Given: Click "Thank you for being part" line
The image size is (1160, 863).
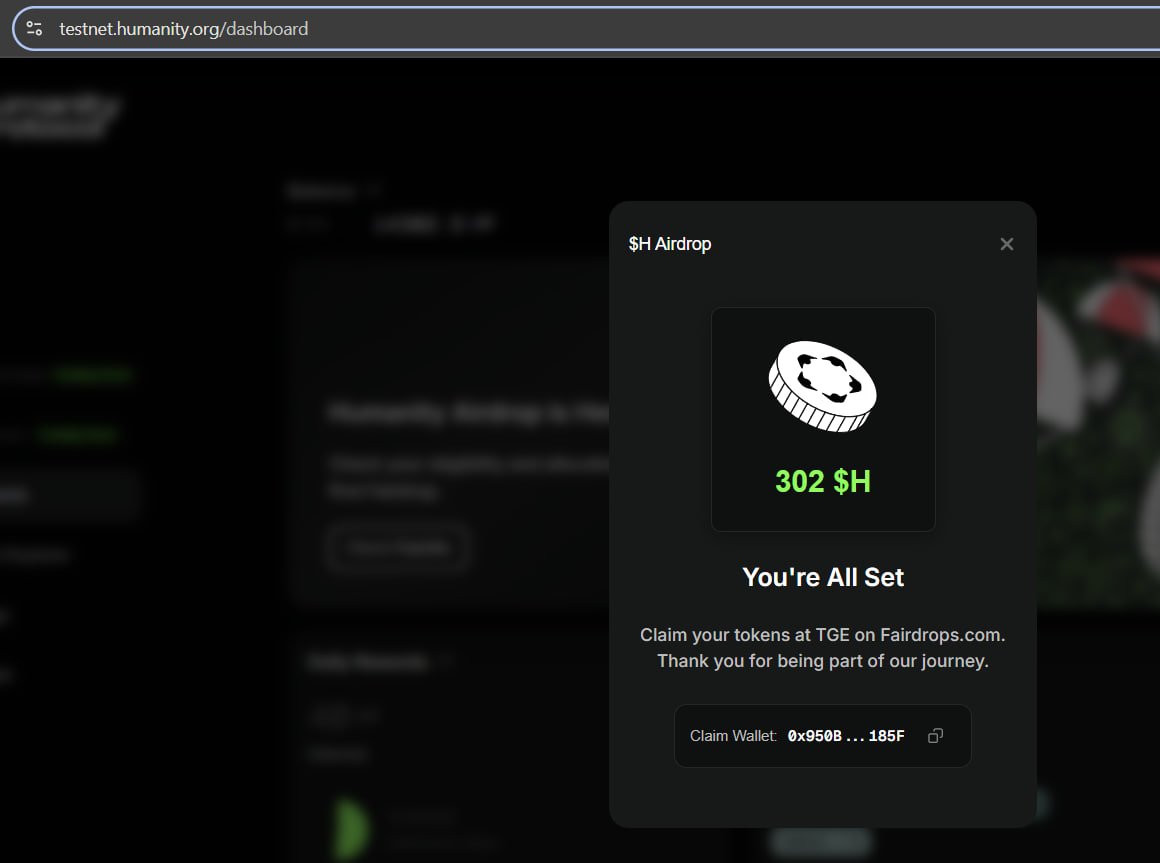Looking at the screenshot, I should (x=823, y=661).
